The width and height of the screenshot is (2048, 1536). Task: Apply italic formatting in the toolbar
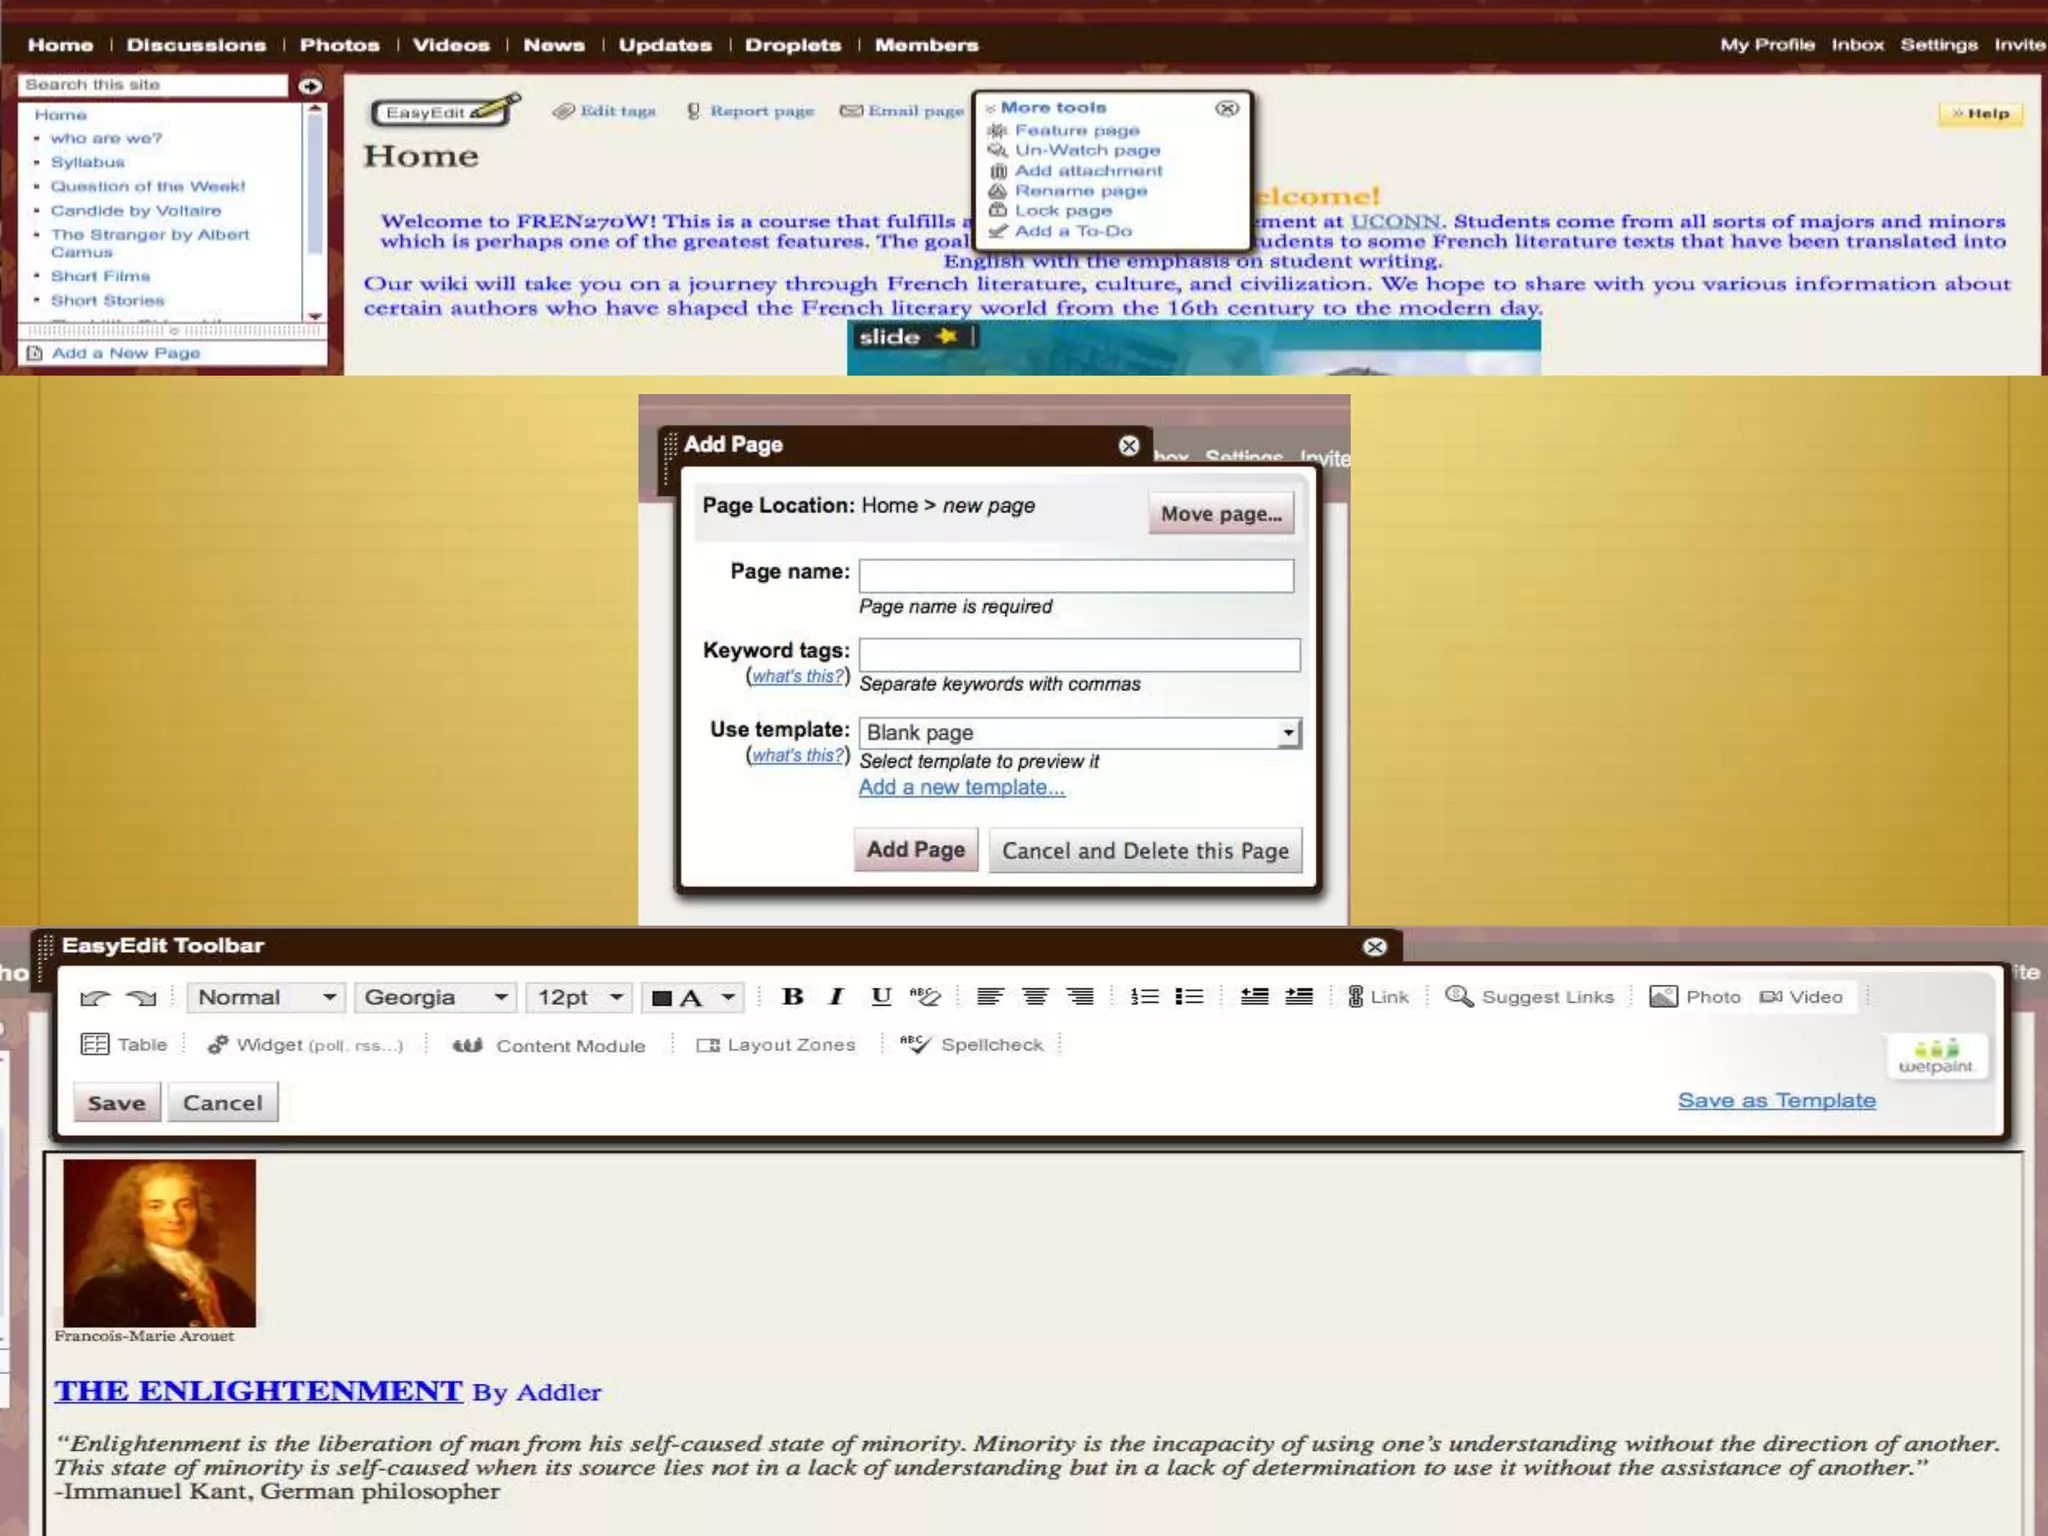[836, 996]
